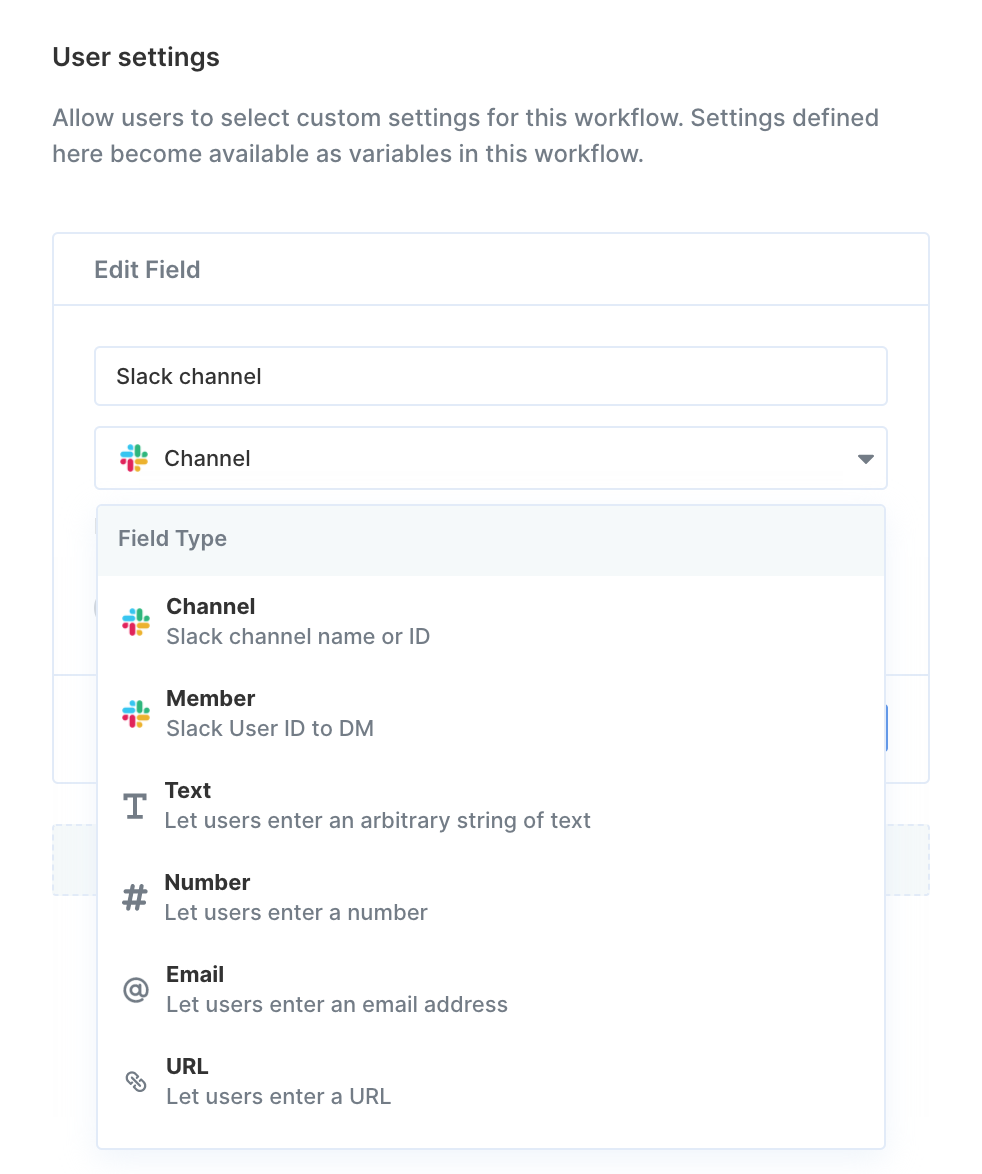Click the Slack logo beside the Channel option
This screenshot has height=1174, width=982.
click(135, 622)
